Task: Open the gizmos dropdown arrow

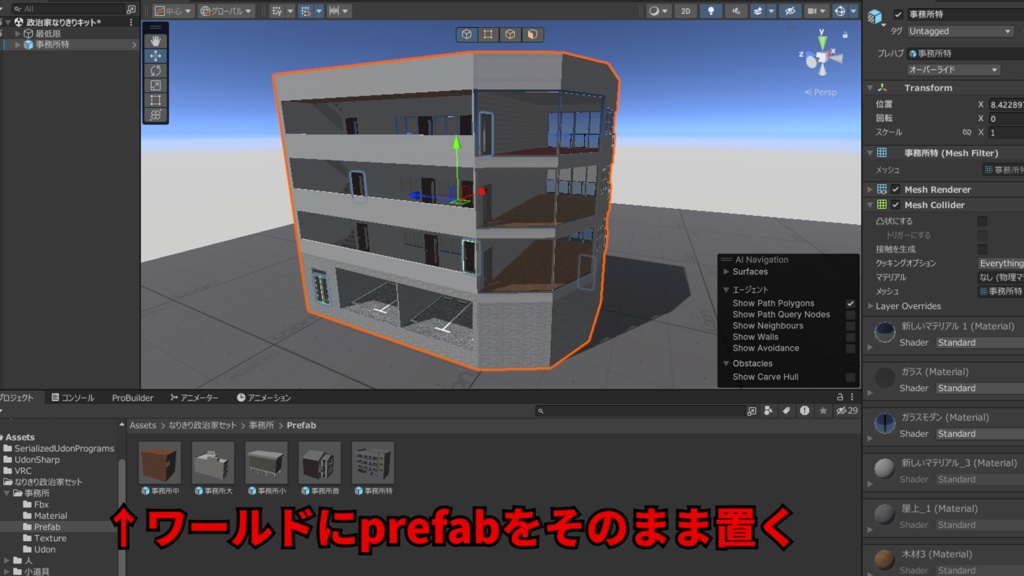Action: (854, 11)
